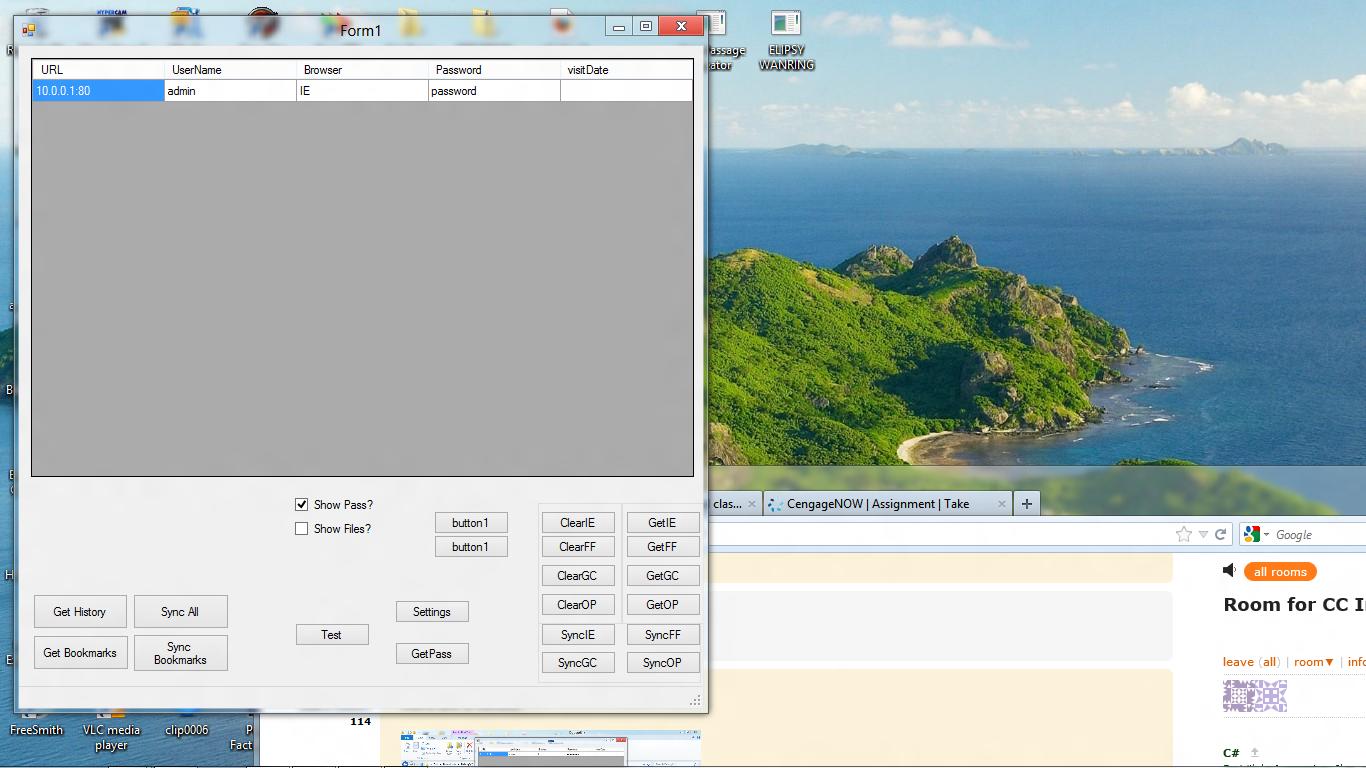Switch to the CengageNOW Assignment tab
The height and width of the screenshot is (768, 1366).
[888, 504]
